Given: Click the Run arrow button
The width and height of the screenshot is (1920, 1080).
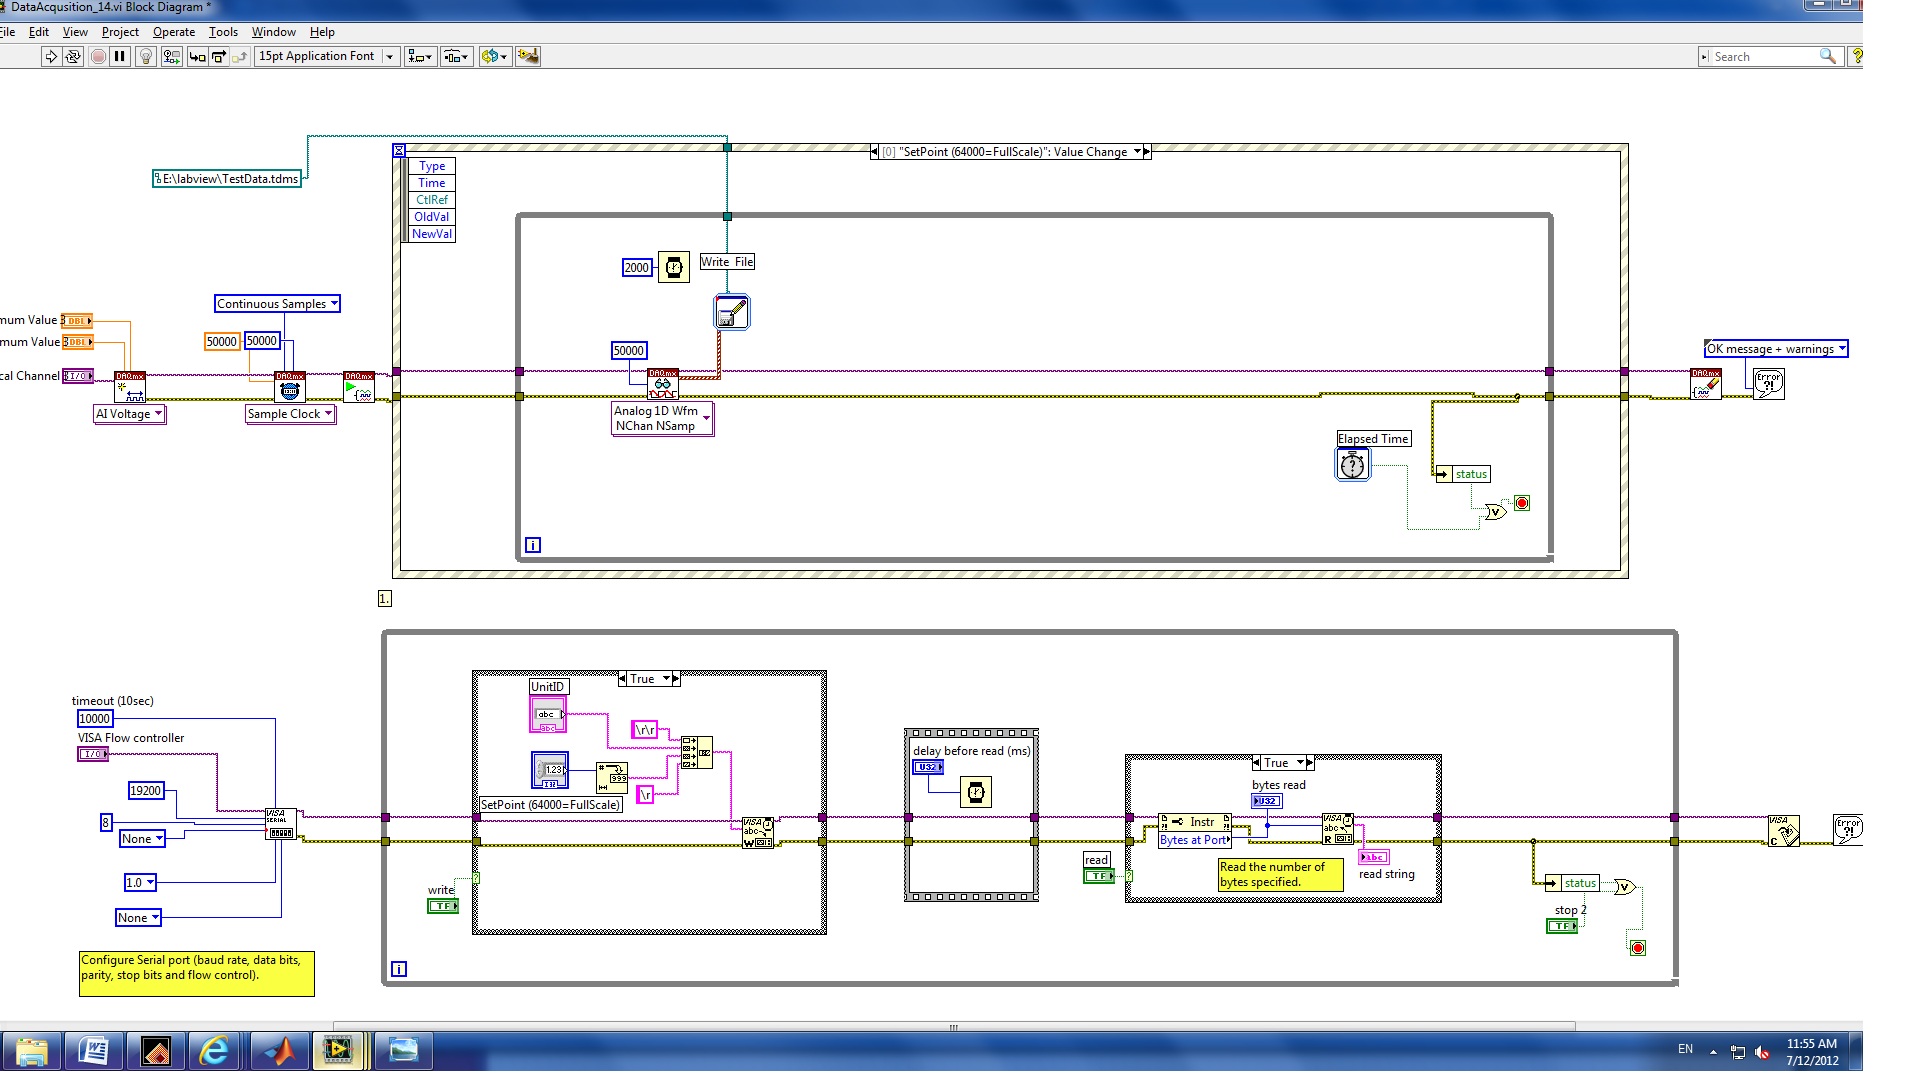Looking at the screenshot, I should (x=51, y=56).
